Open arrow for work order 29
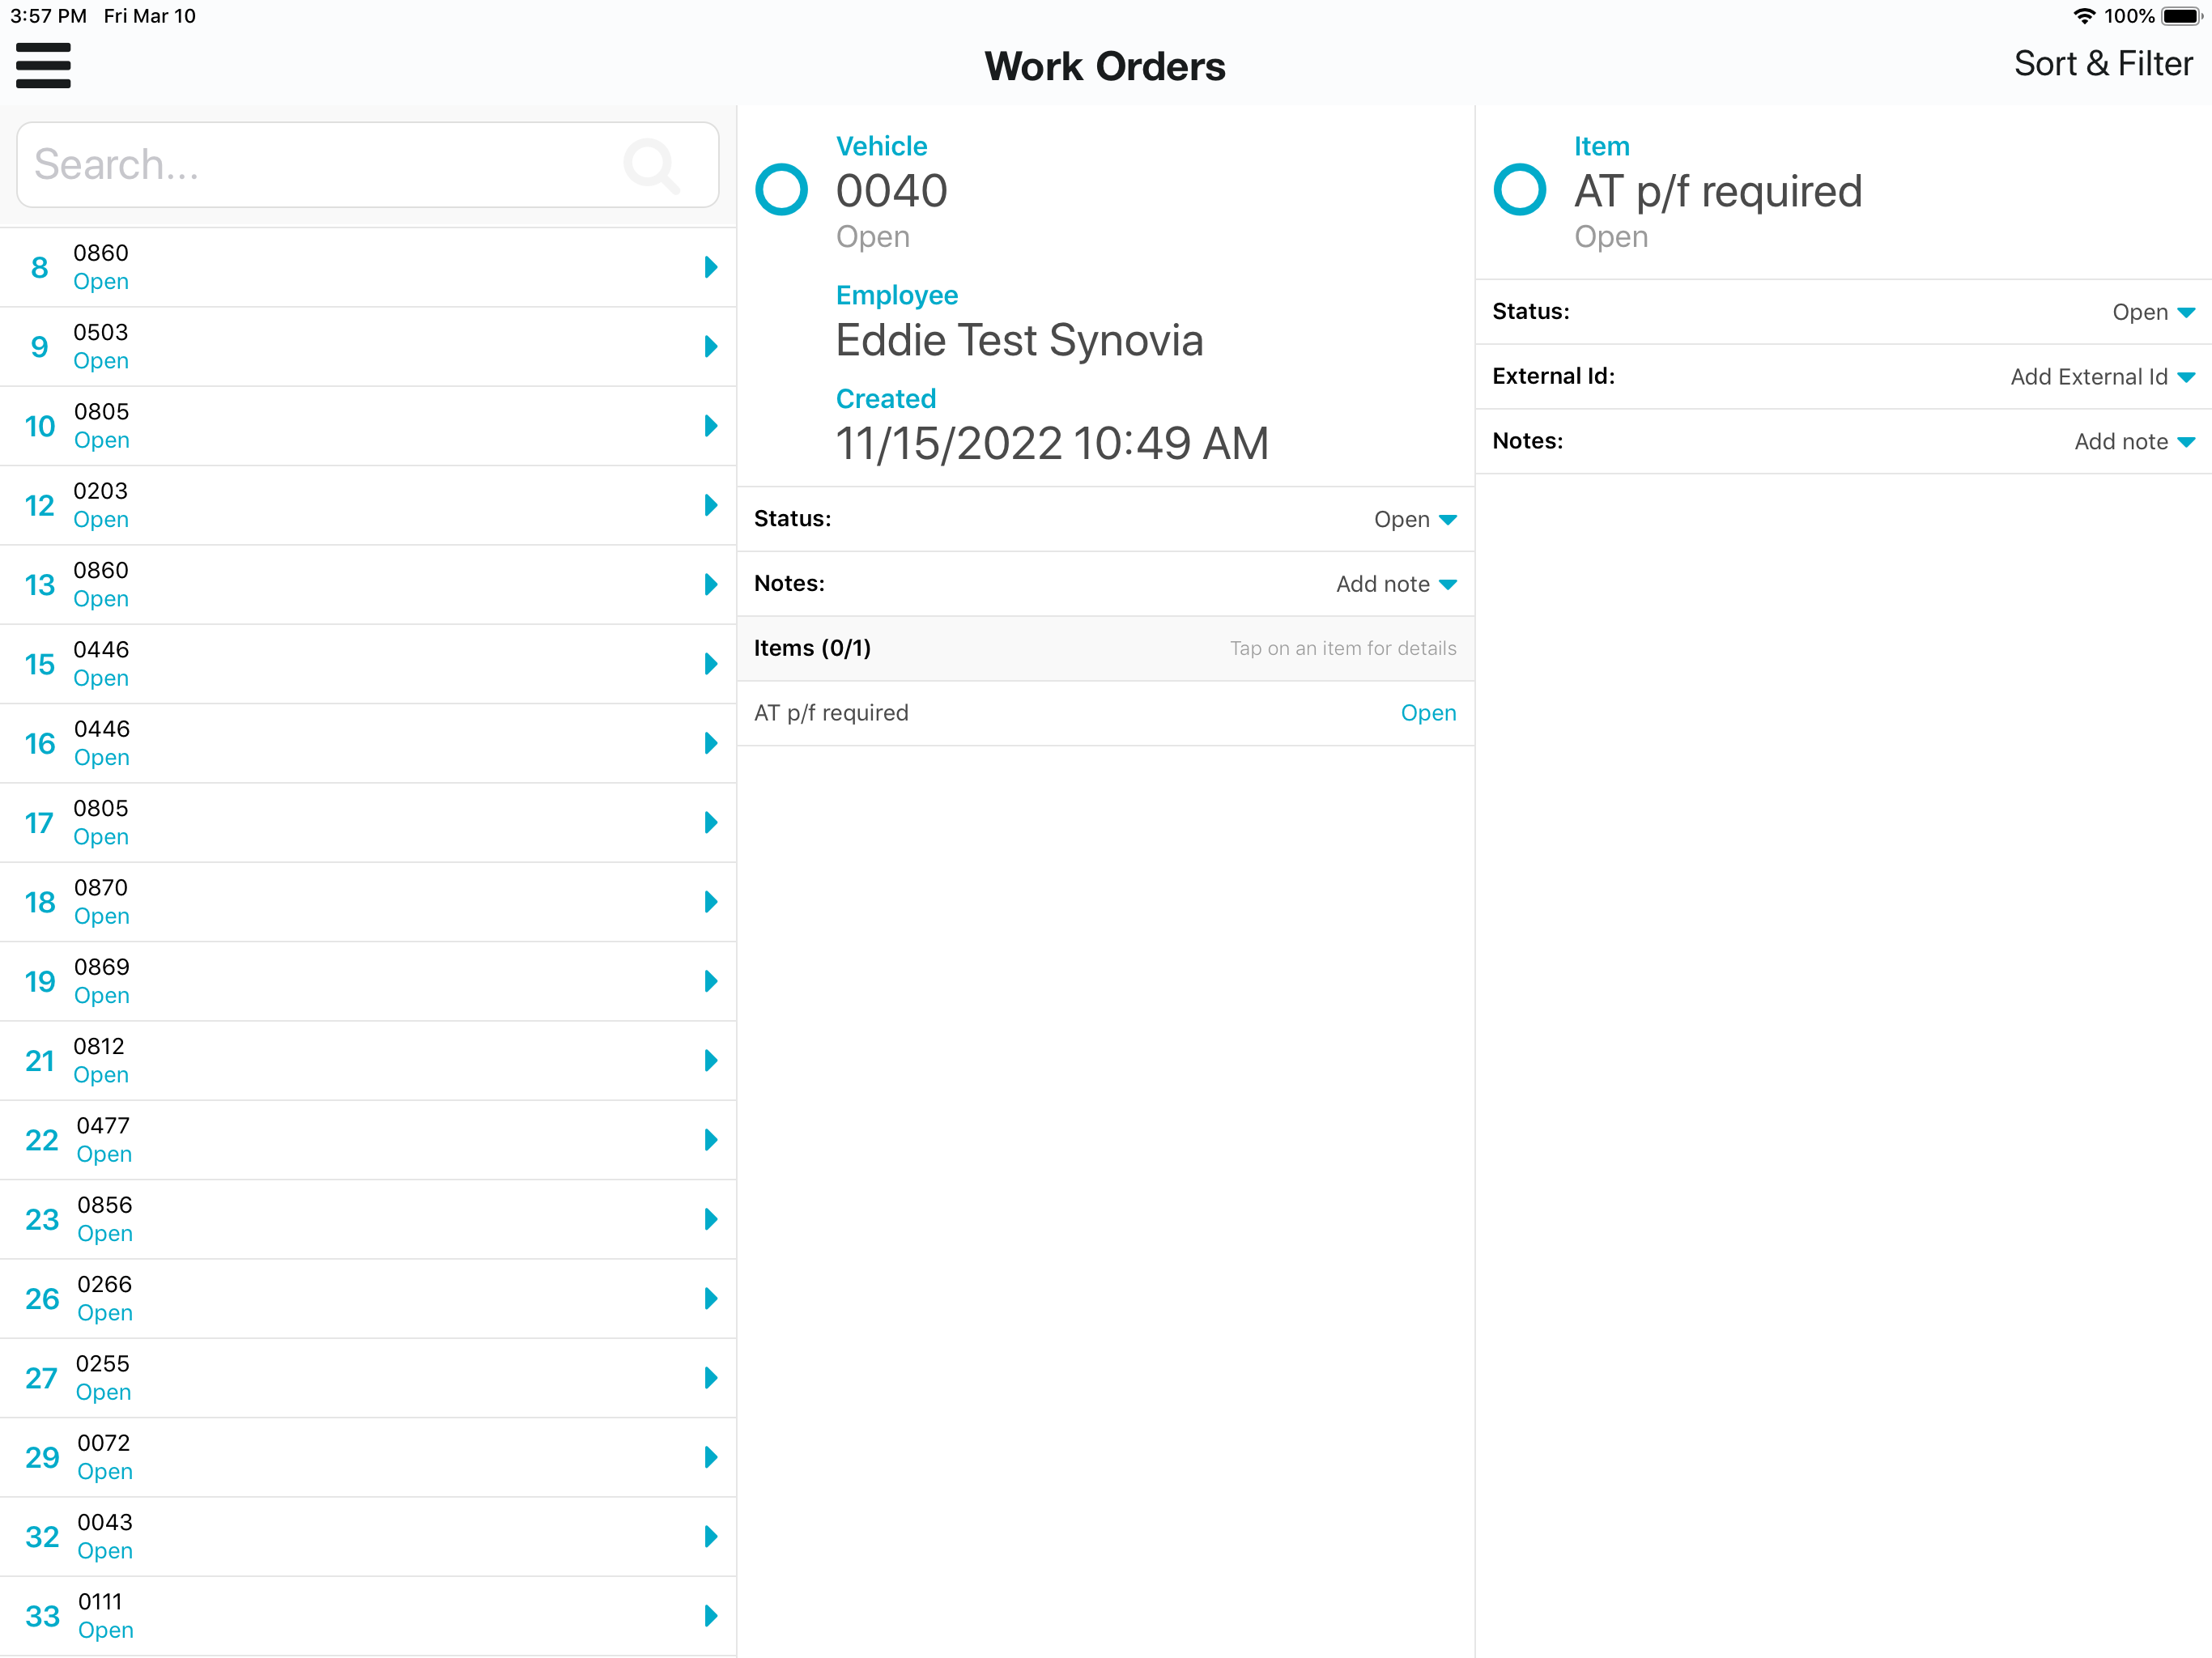 point(711,1457)
